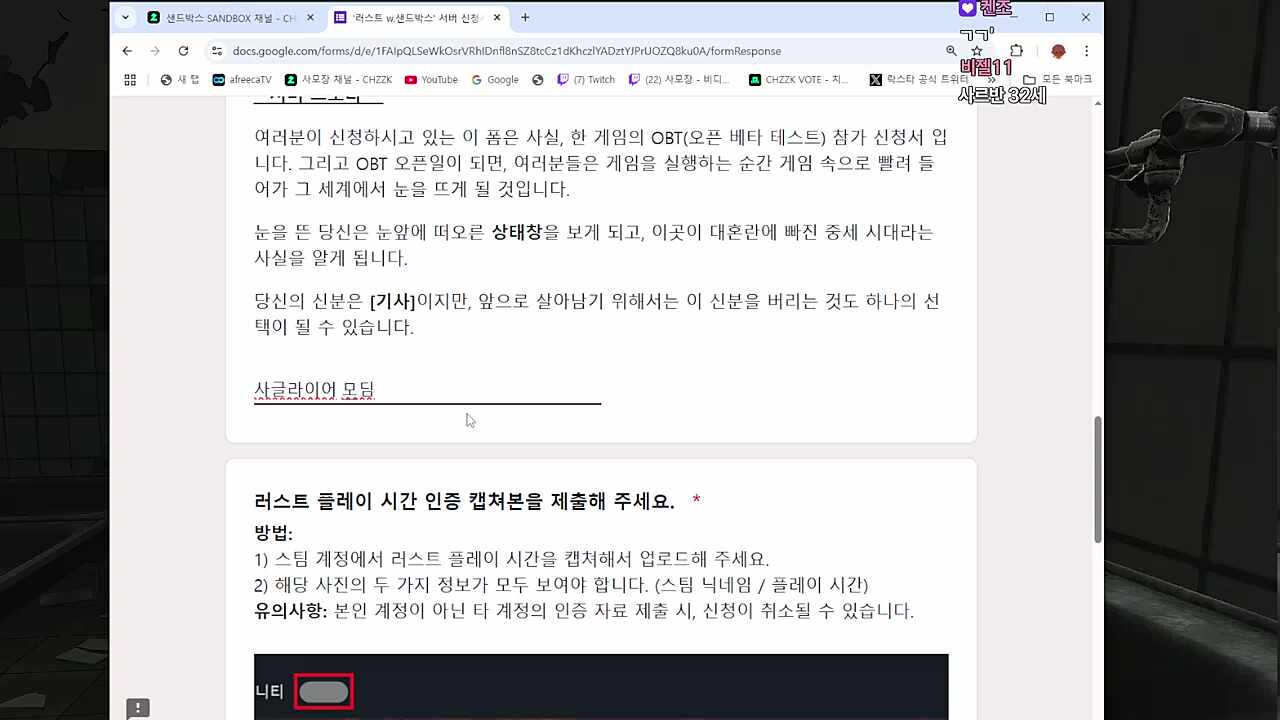Open the (7) Twitch bookmark
This screenshot has height=720, width=1280.
tap(586, 80)
